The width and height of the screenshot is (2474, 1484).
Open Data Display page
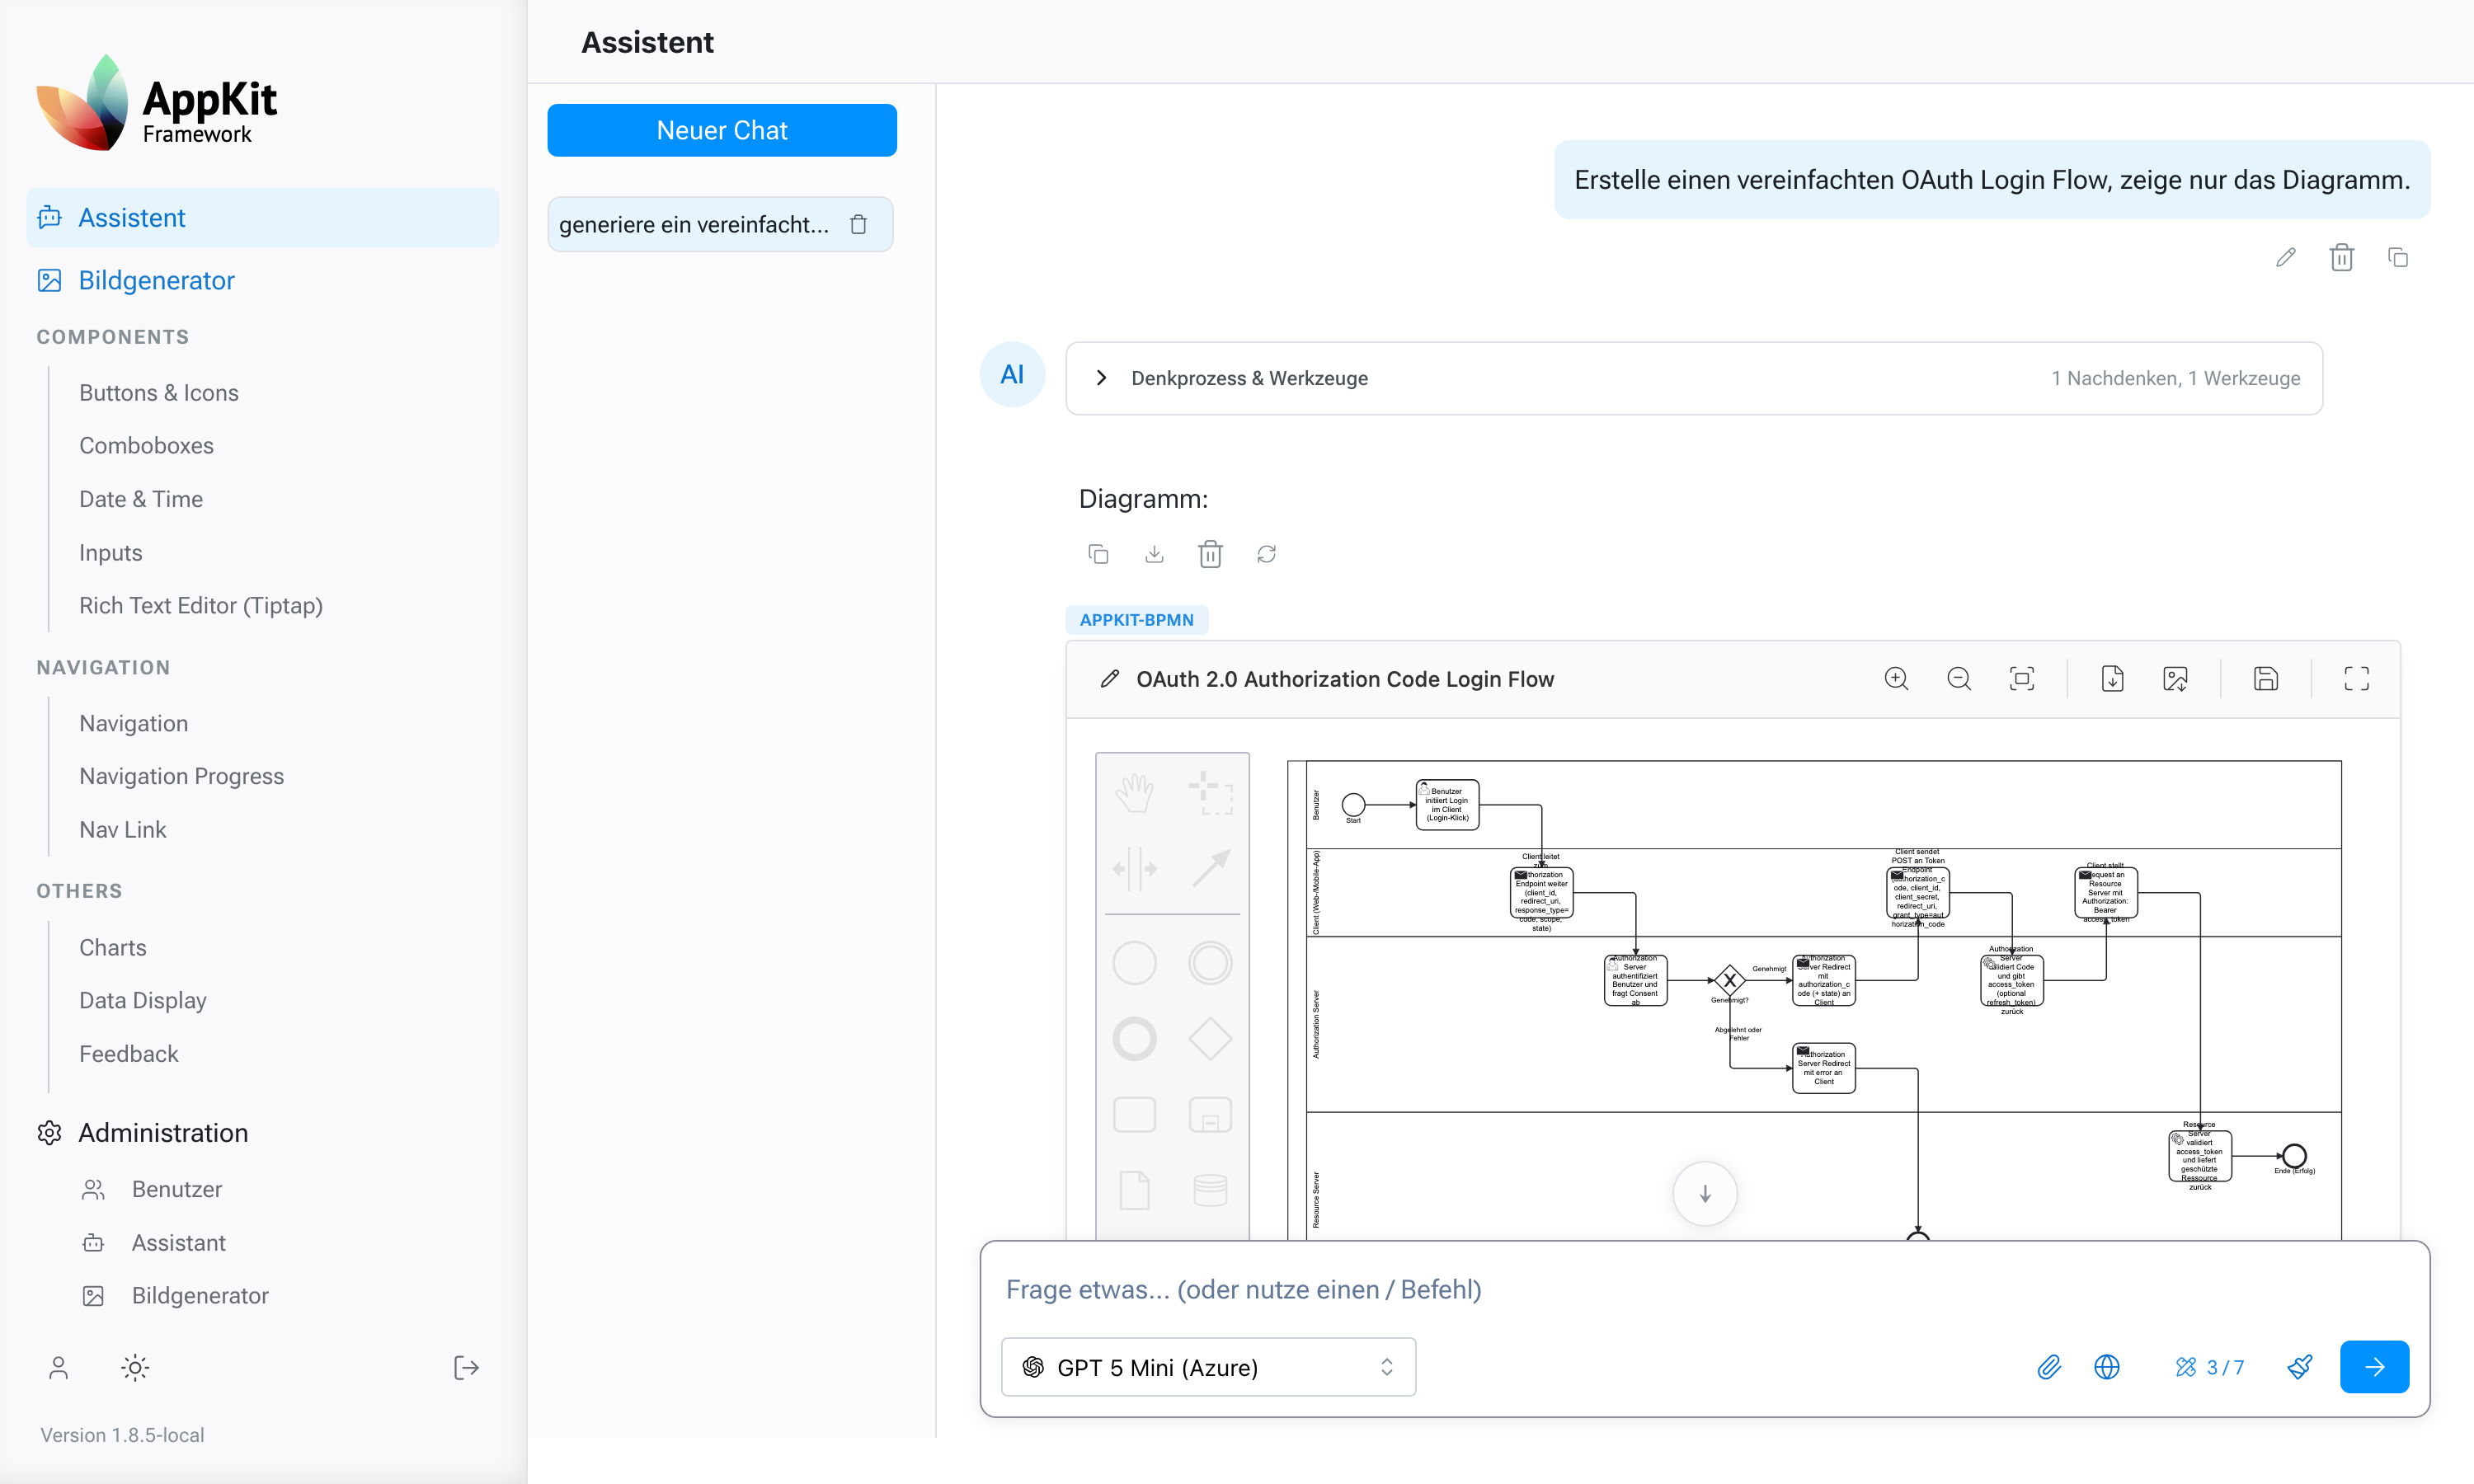pos(143,1000)
